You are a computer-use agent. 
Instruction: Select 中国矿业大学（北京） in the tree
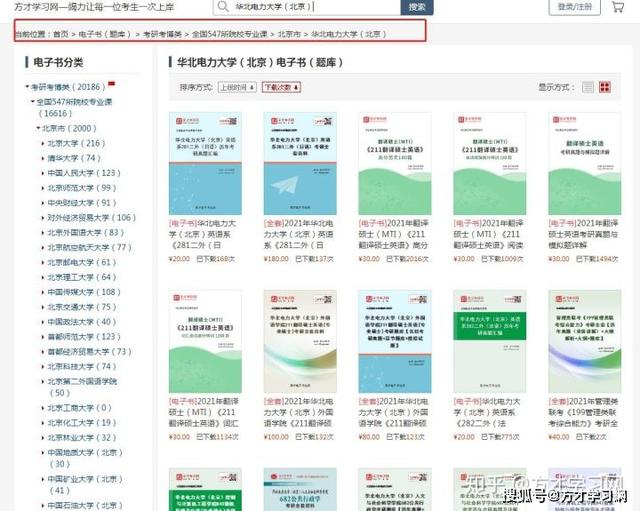tap(85, 479)
